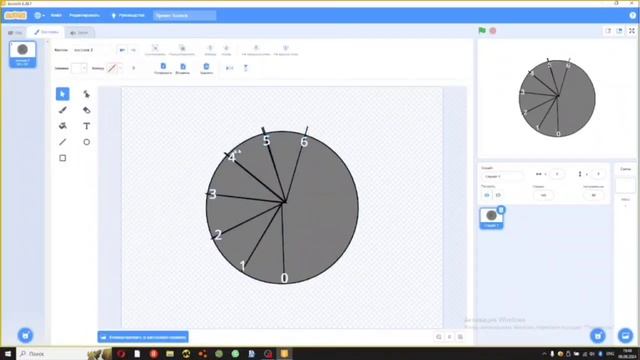Toggle sprite visibility to shown
Viewport: 640px width, 360px height.
pyautogui.click(x=487, y=195)
